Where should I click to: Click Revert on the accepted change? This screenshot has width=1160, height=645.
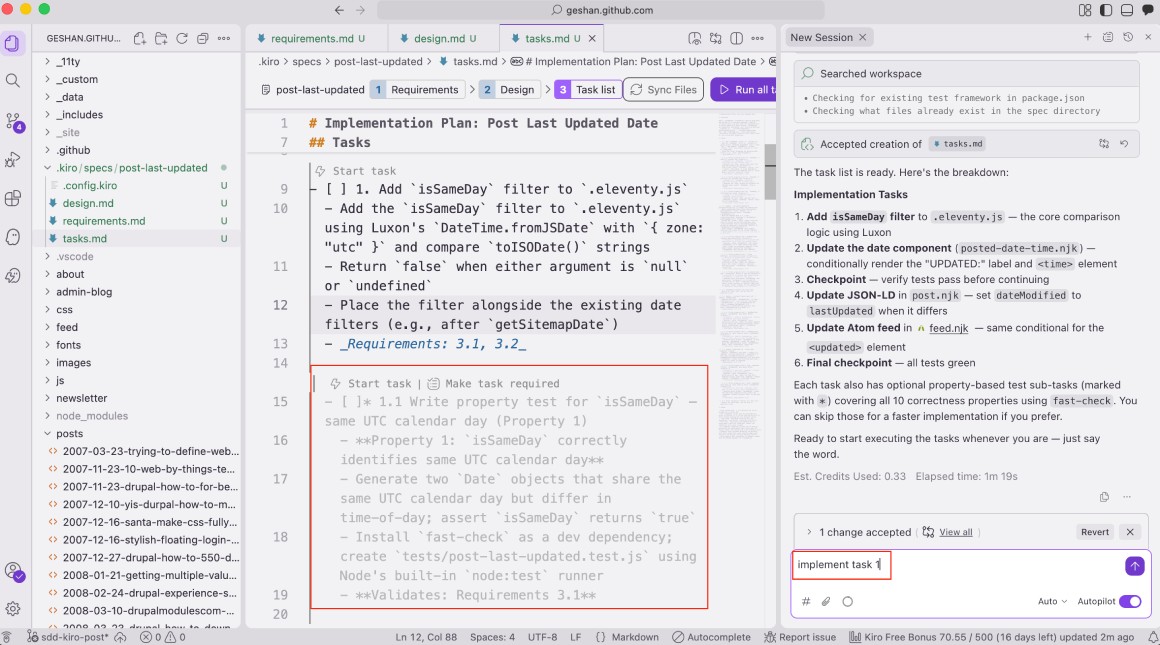1094,532
